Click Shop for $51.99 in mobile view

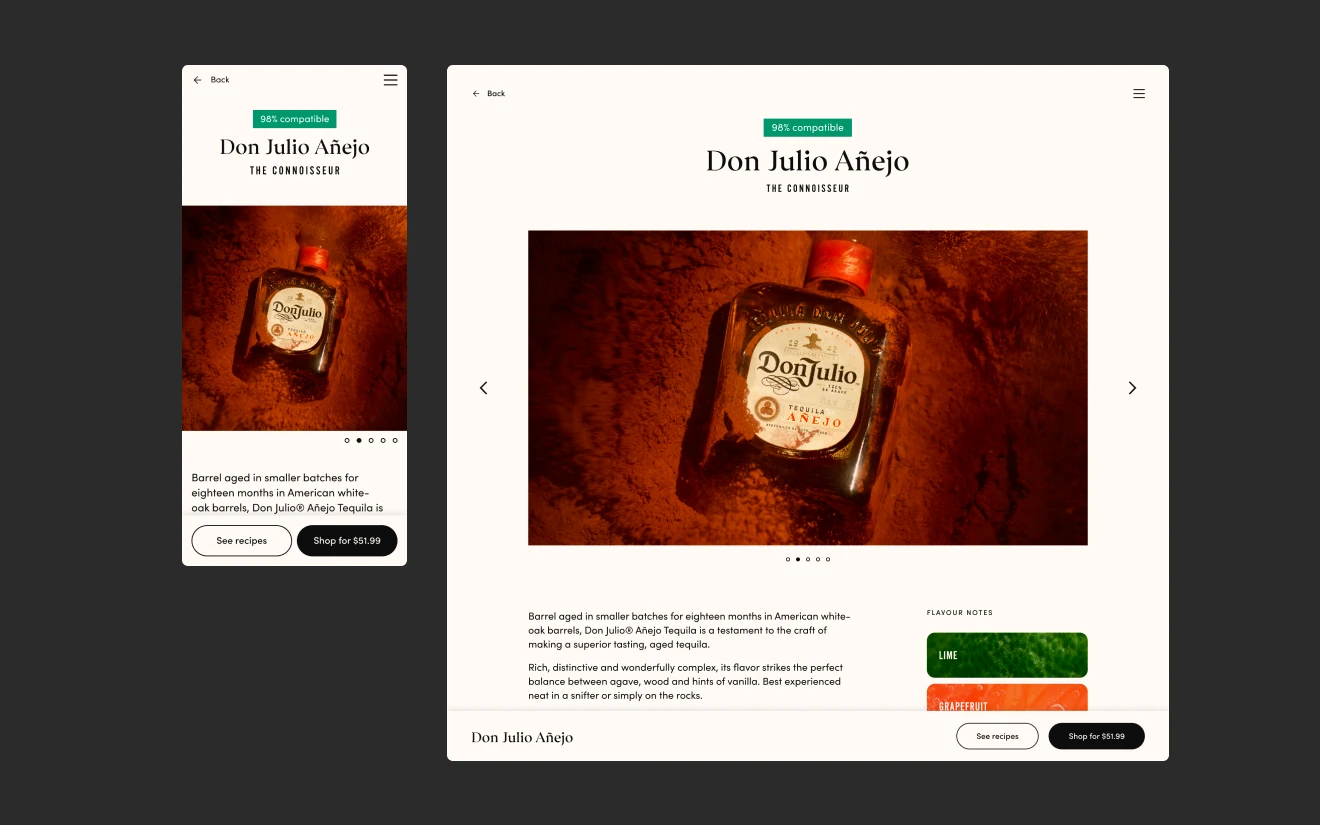tap(347, 541)
